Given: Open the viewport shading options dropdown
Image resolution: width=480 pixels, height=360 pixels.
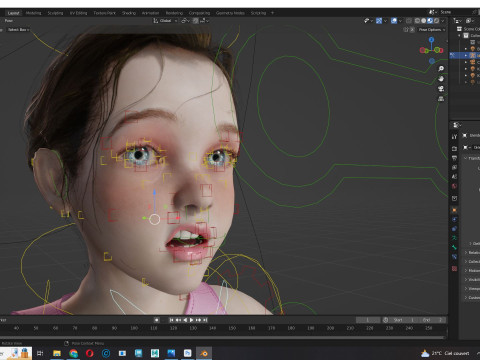Looking at the screenshot, I should 443,21.
